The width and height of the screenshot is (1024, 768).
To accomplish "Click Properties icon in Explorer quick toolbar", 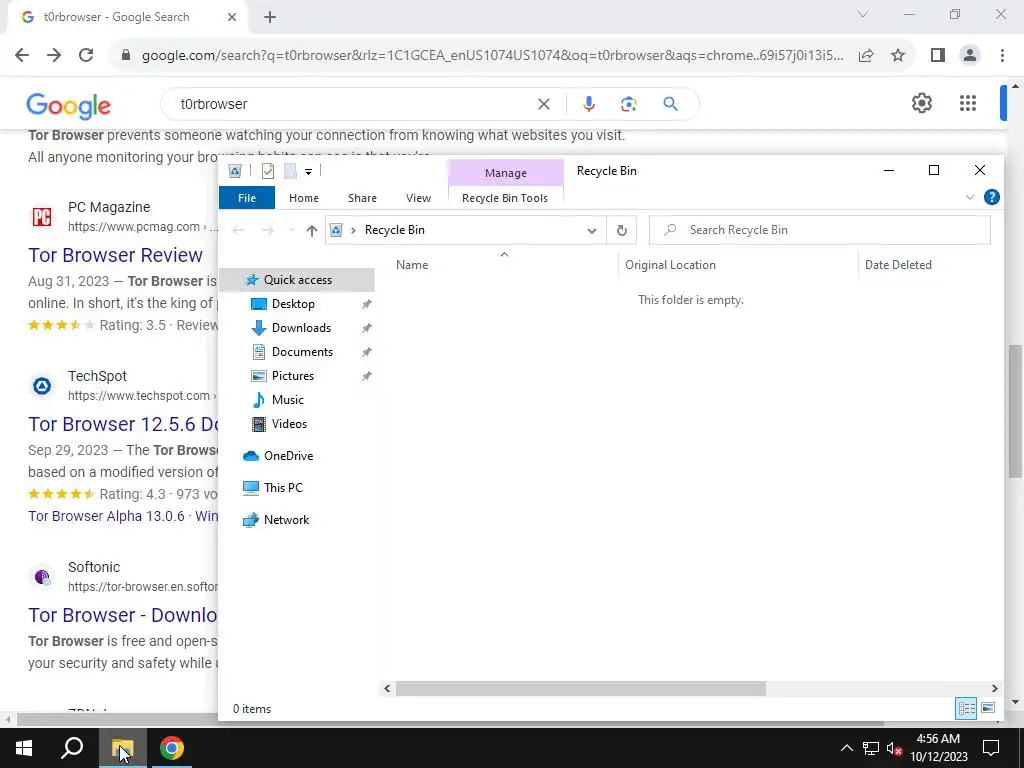I will pos(268,171).
